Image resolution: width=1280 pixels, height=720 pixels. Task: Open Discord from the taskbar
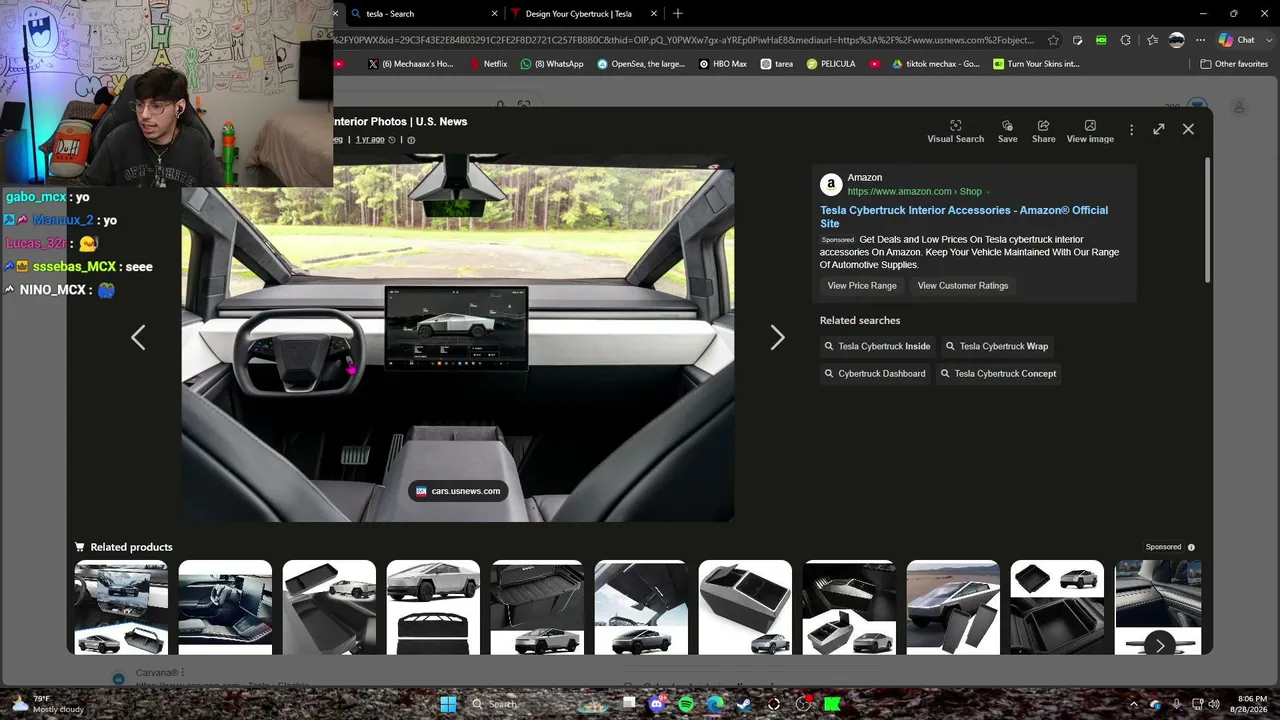pos(657,704)
